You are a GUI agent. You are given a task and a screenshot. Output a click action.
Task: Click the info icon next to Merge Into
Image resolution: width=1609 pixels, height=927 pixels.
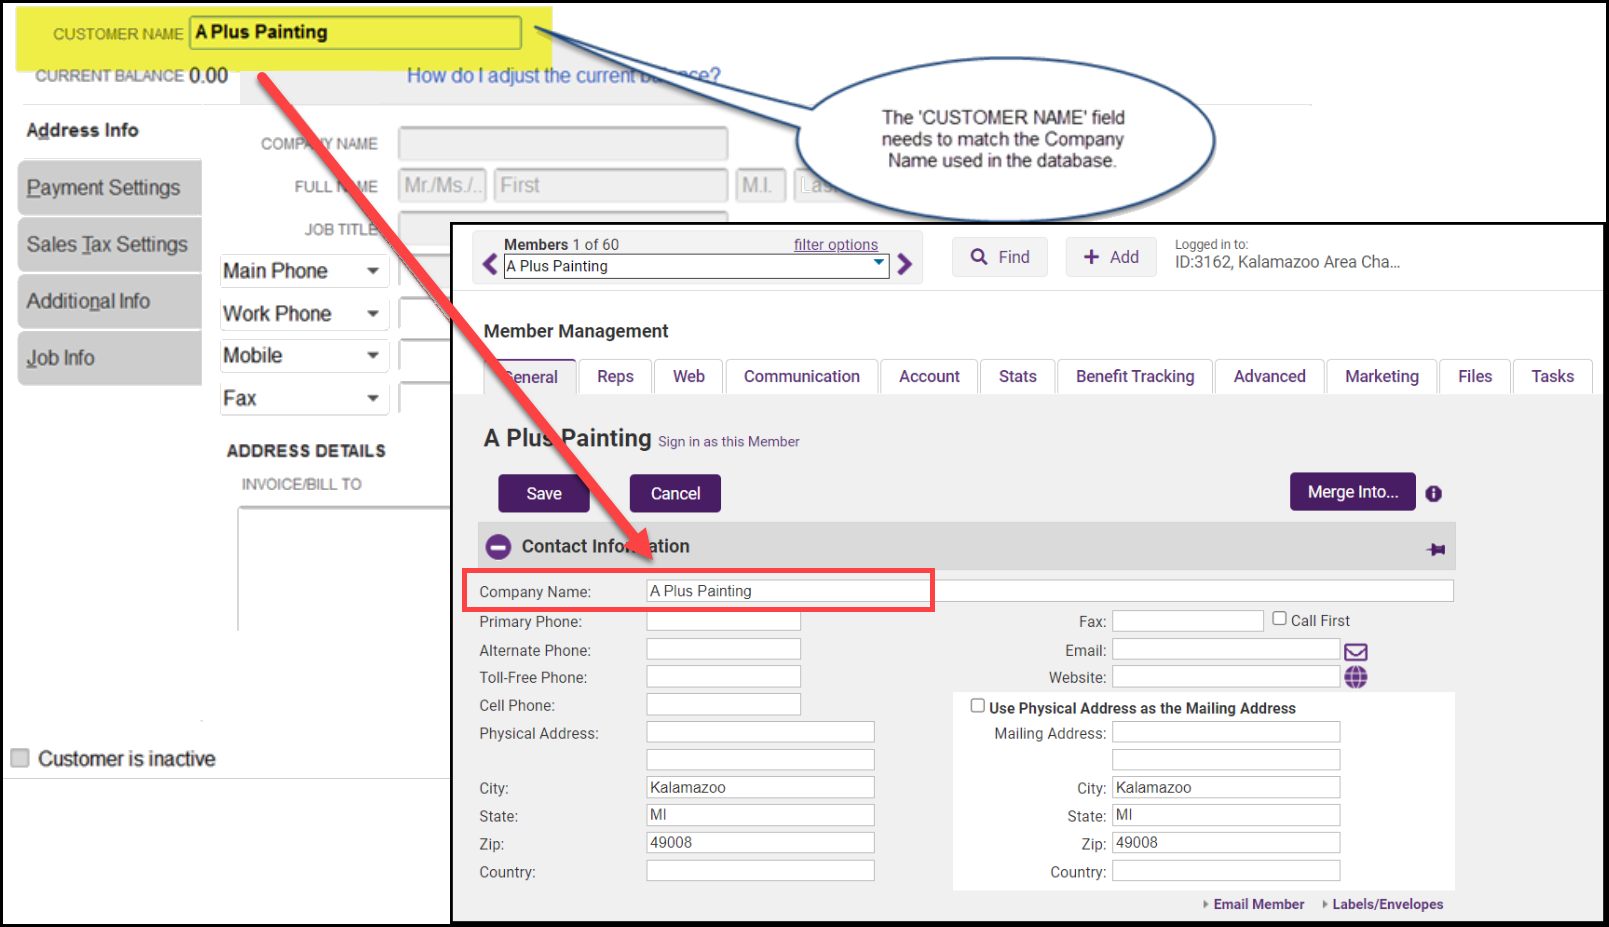pos(1433,494)
